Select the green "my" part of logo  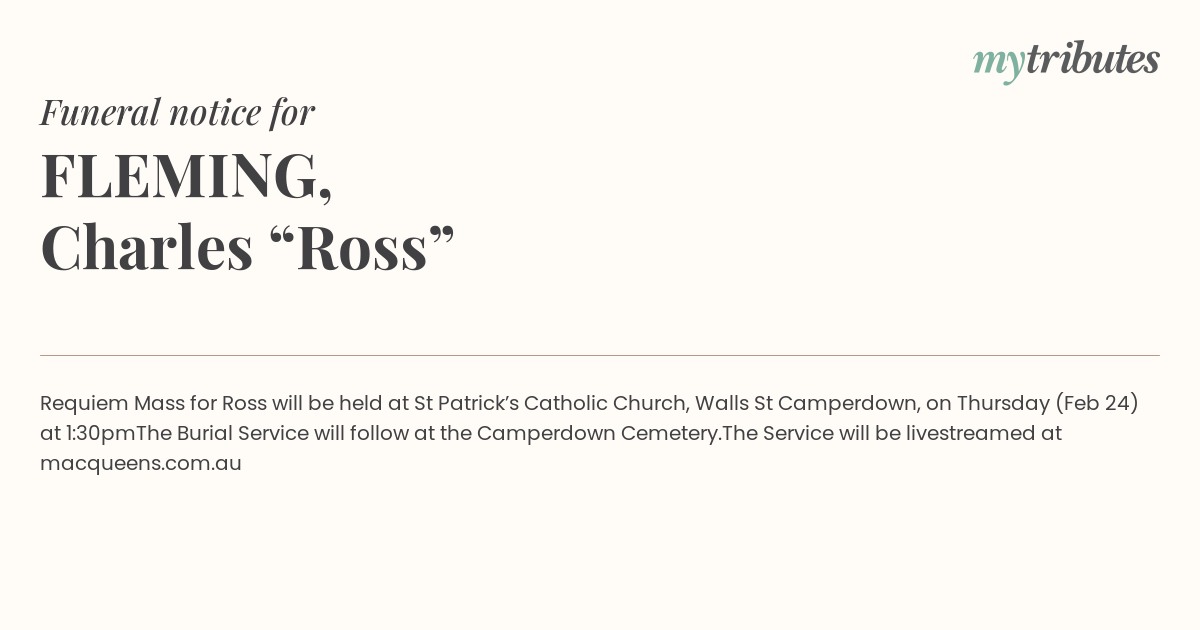pos(999,64)
